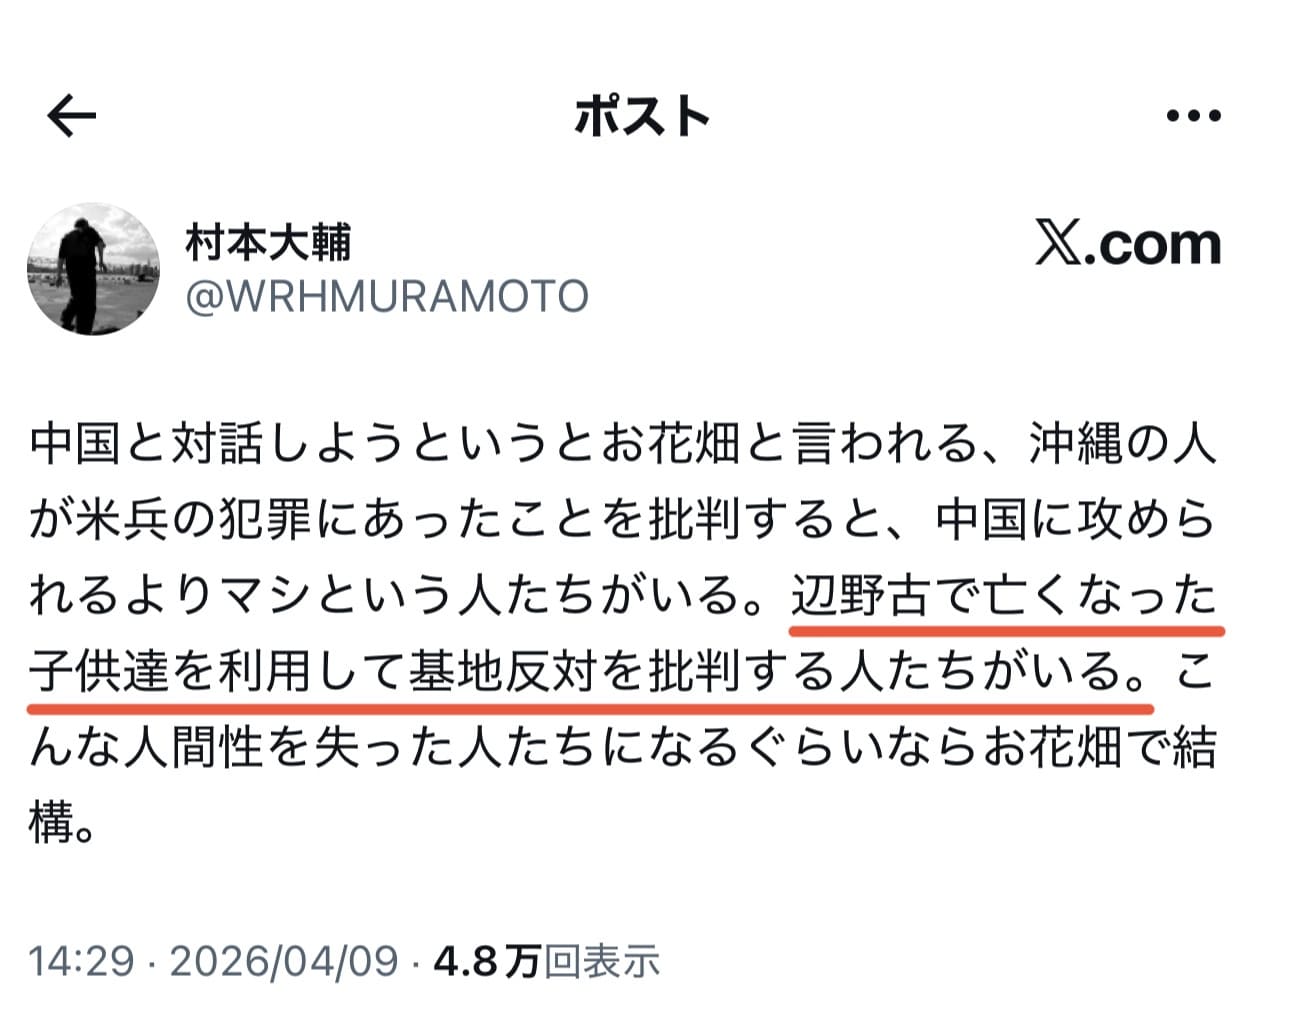Select the underlined phrase 辺野古で亡くなった
This screenshot has height=1017, width=1290.
pos(1004,597)
